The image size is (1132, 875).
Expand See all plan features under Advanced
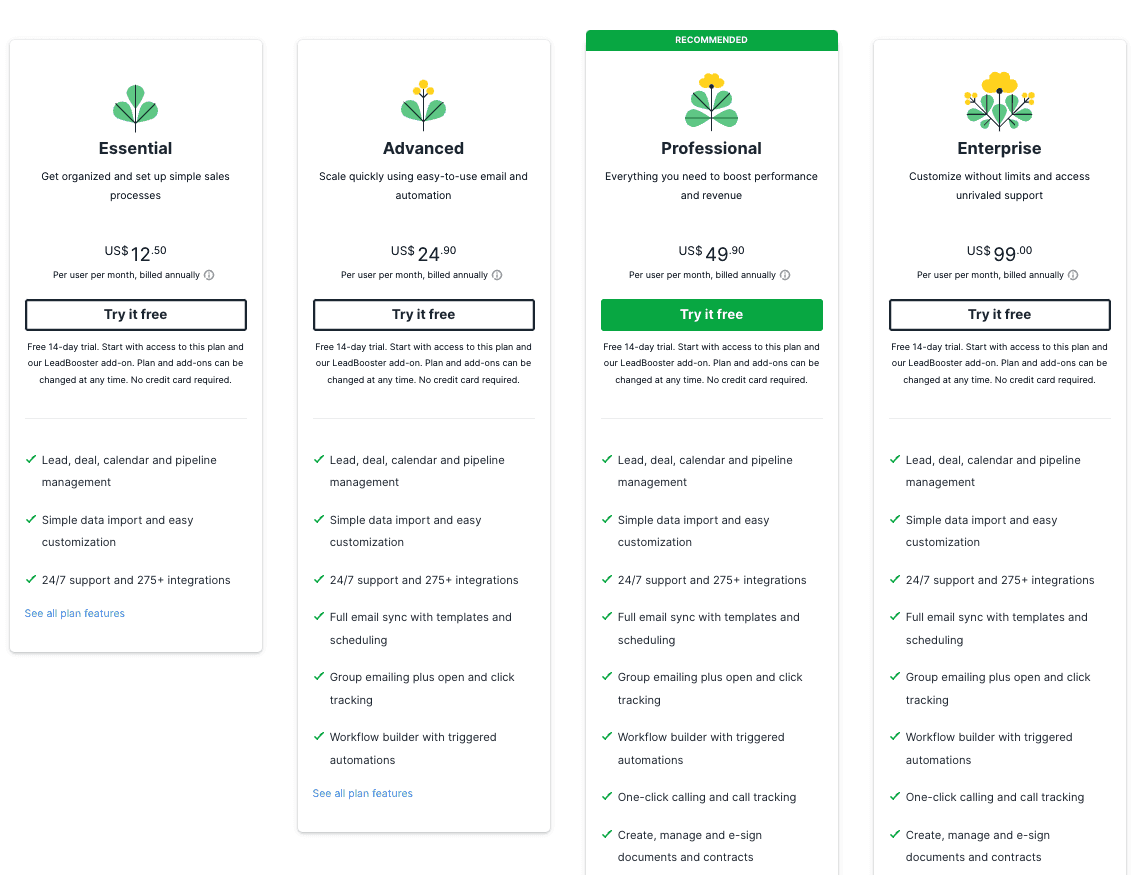pos(362,793)
